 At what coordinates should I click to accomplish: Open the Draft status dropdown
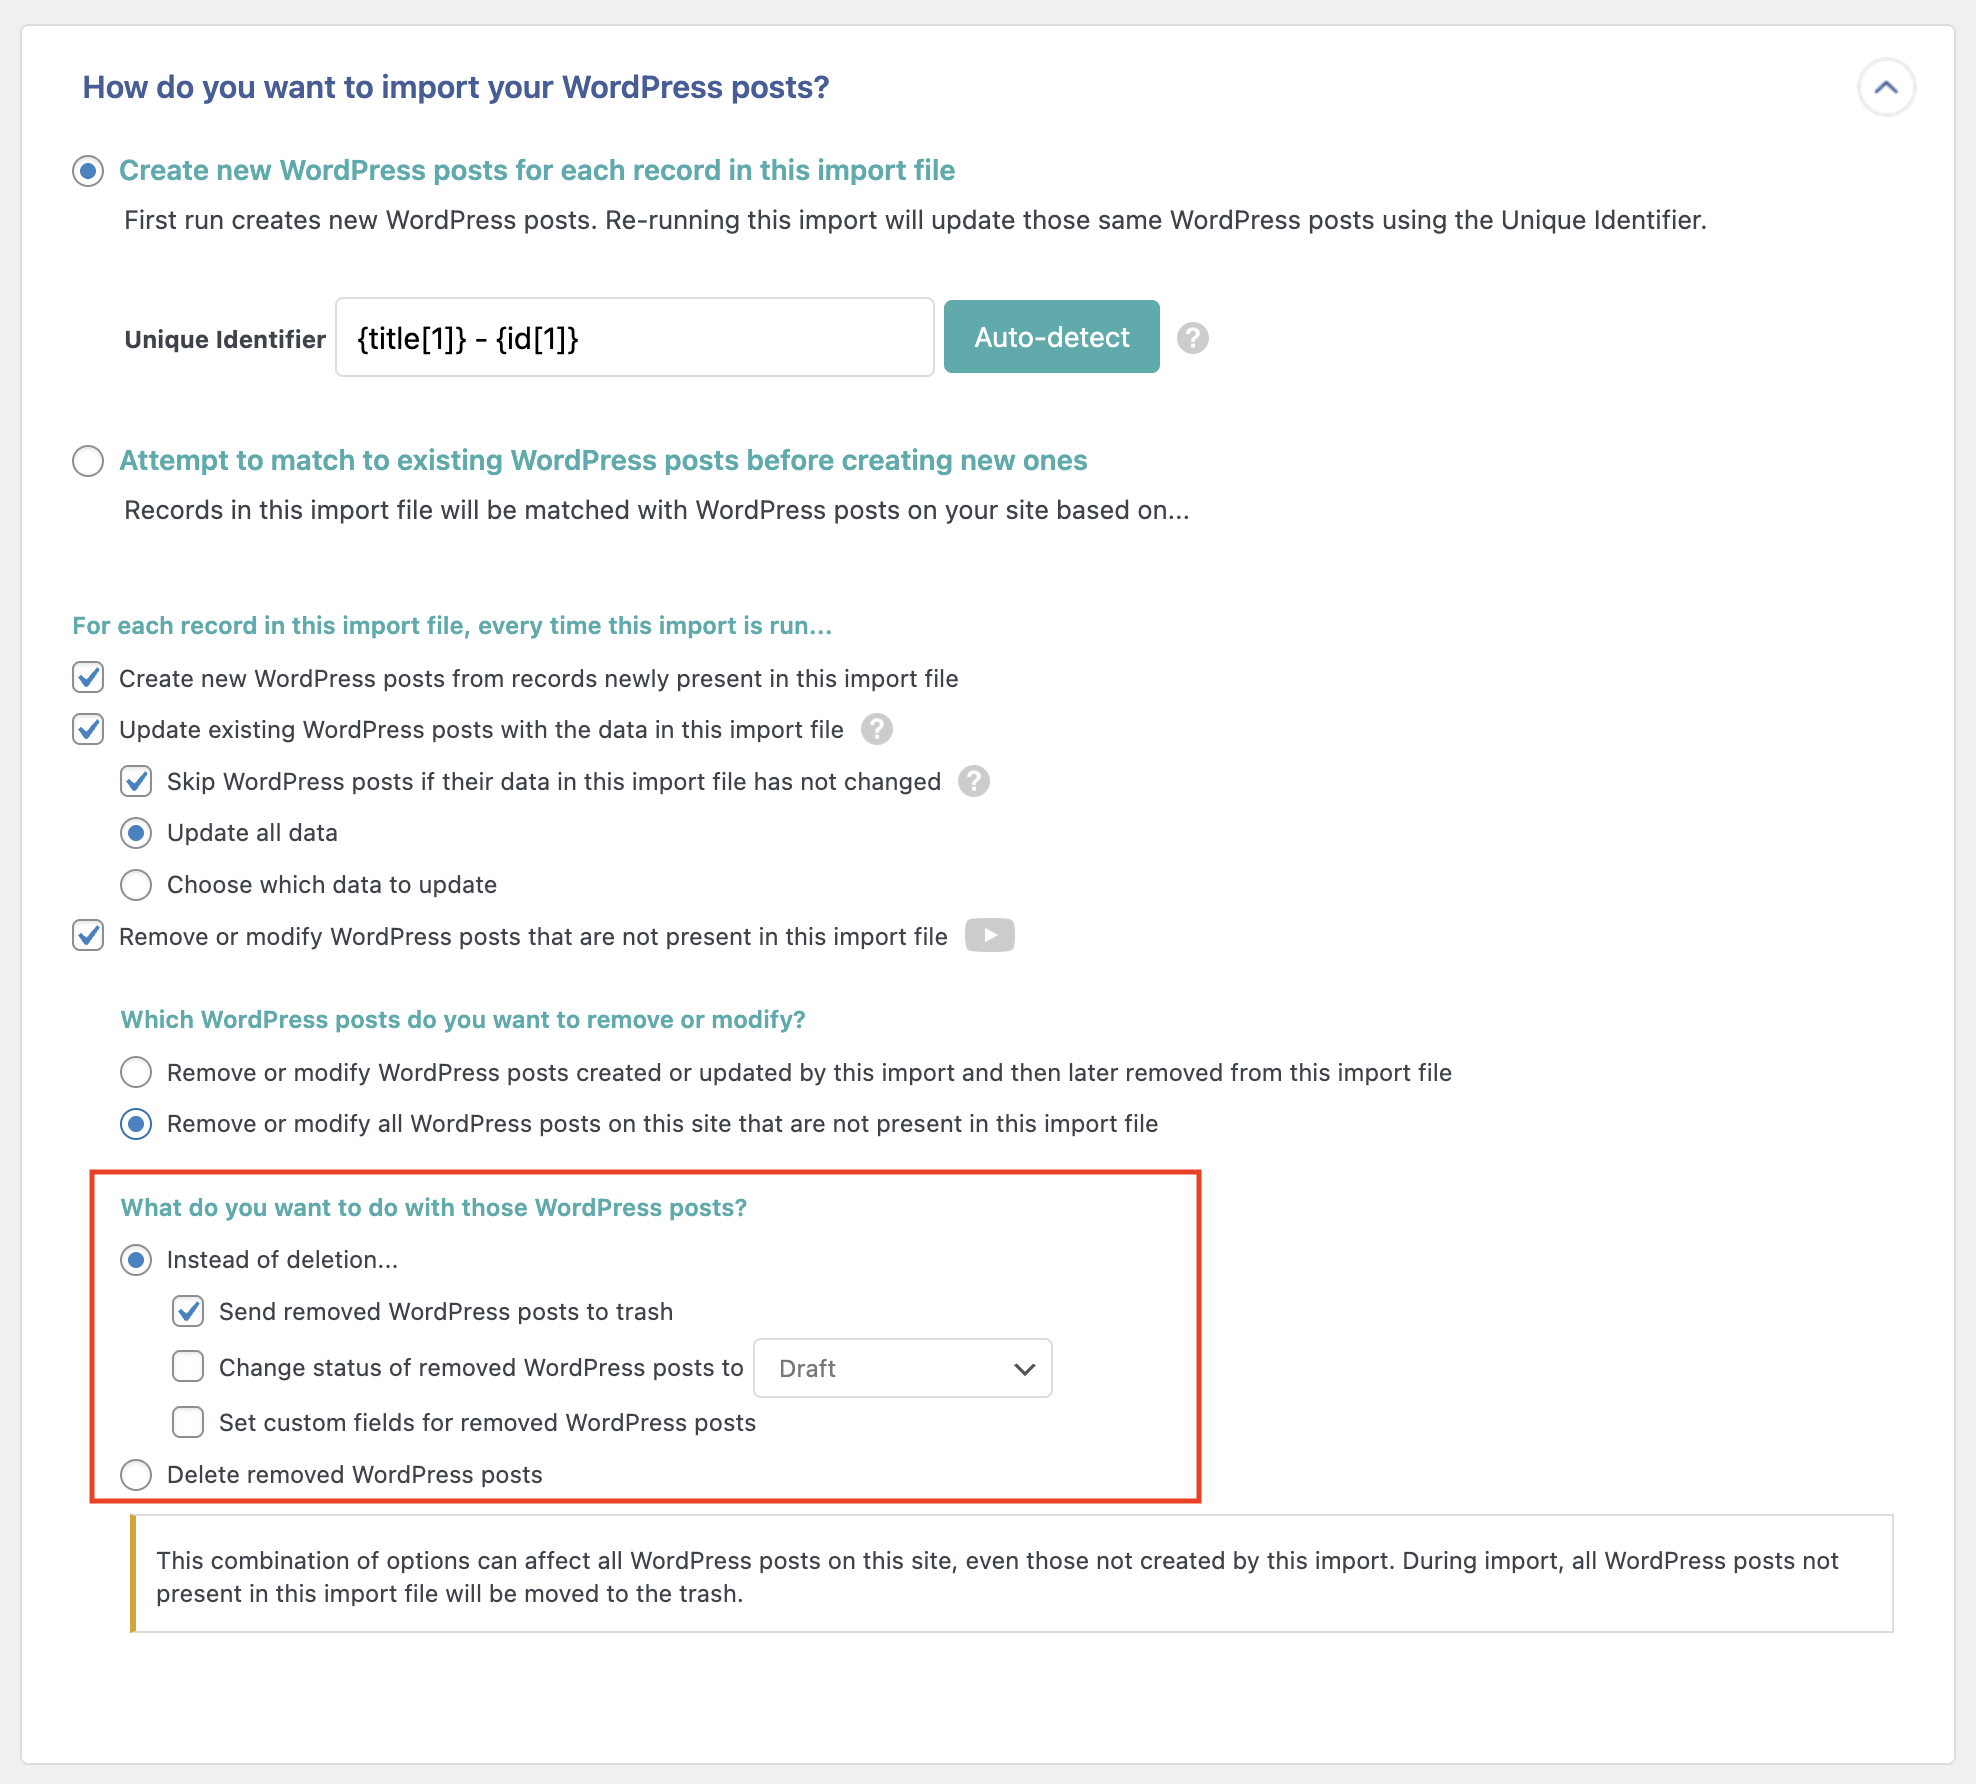coord(902,1368)
